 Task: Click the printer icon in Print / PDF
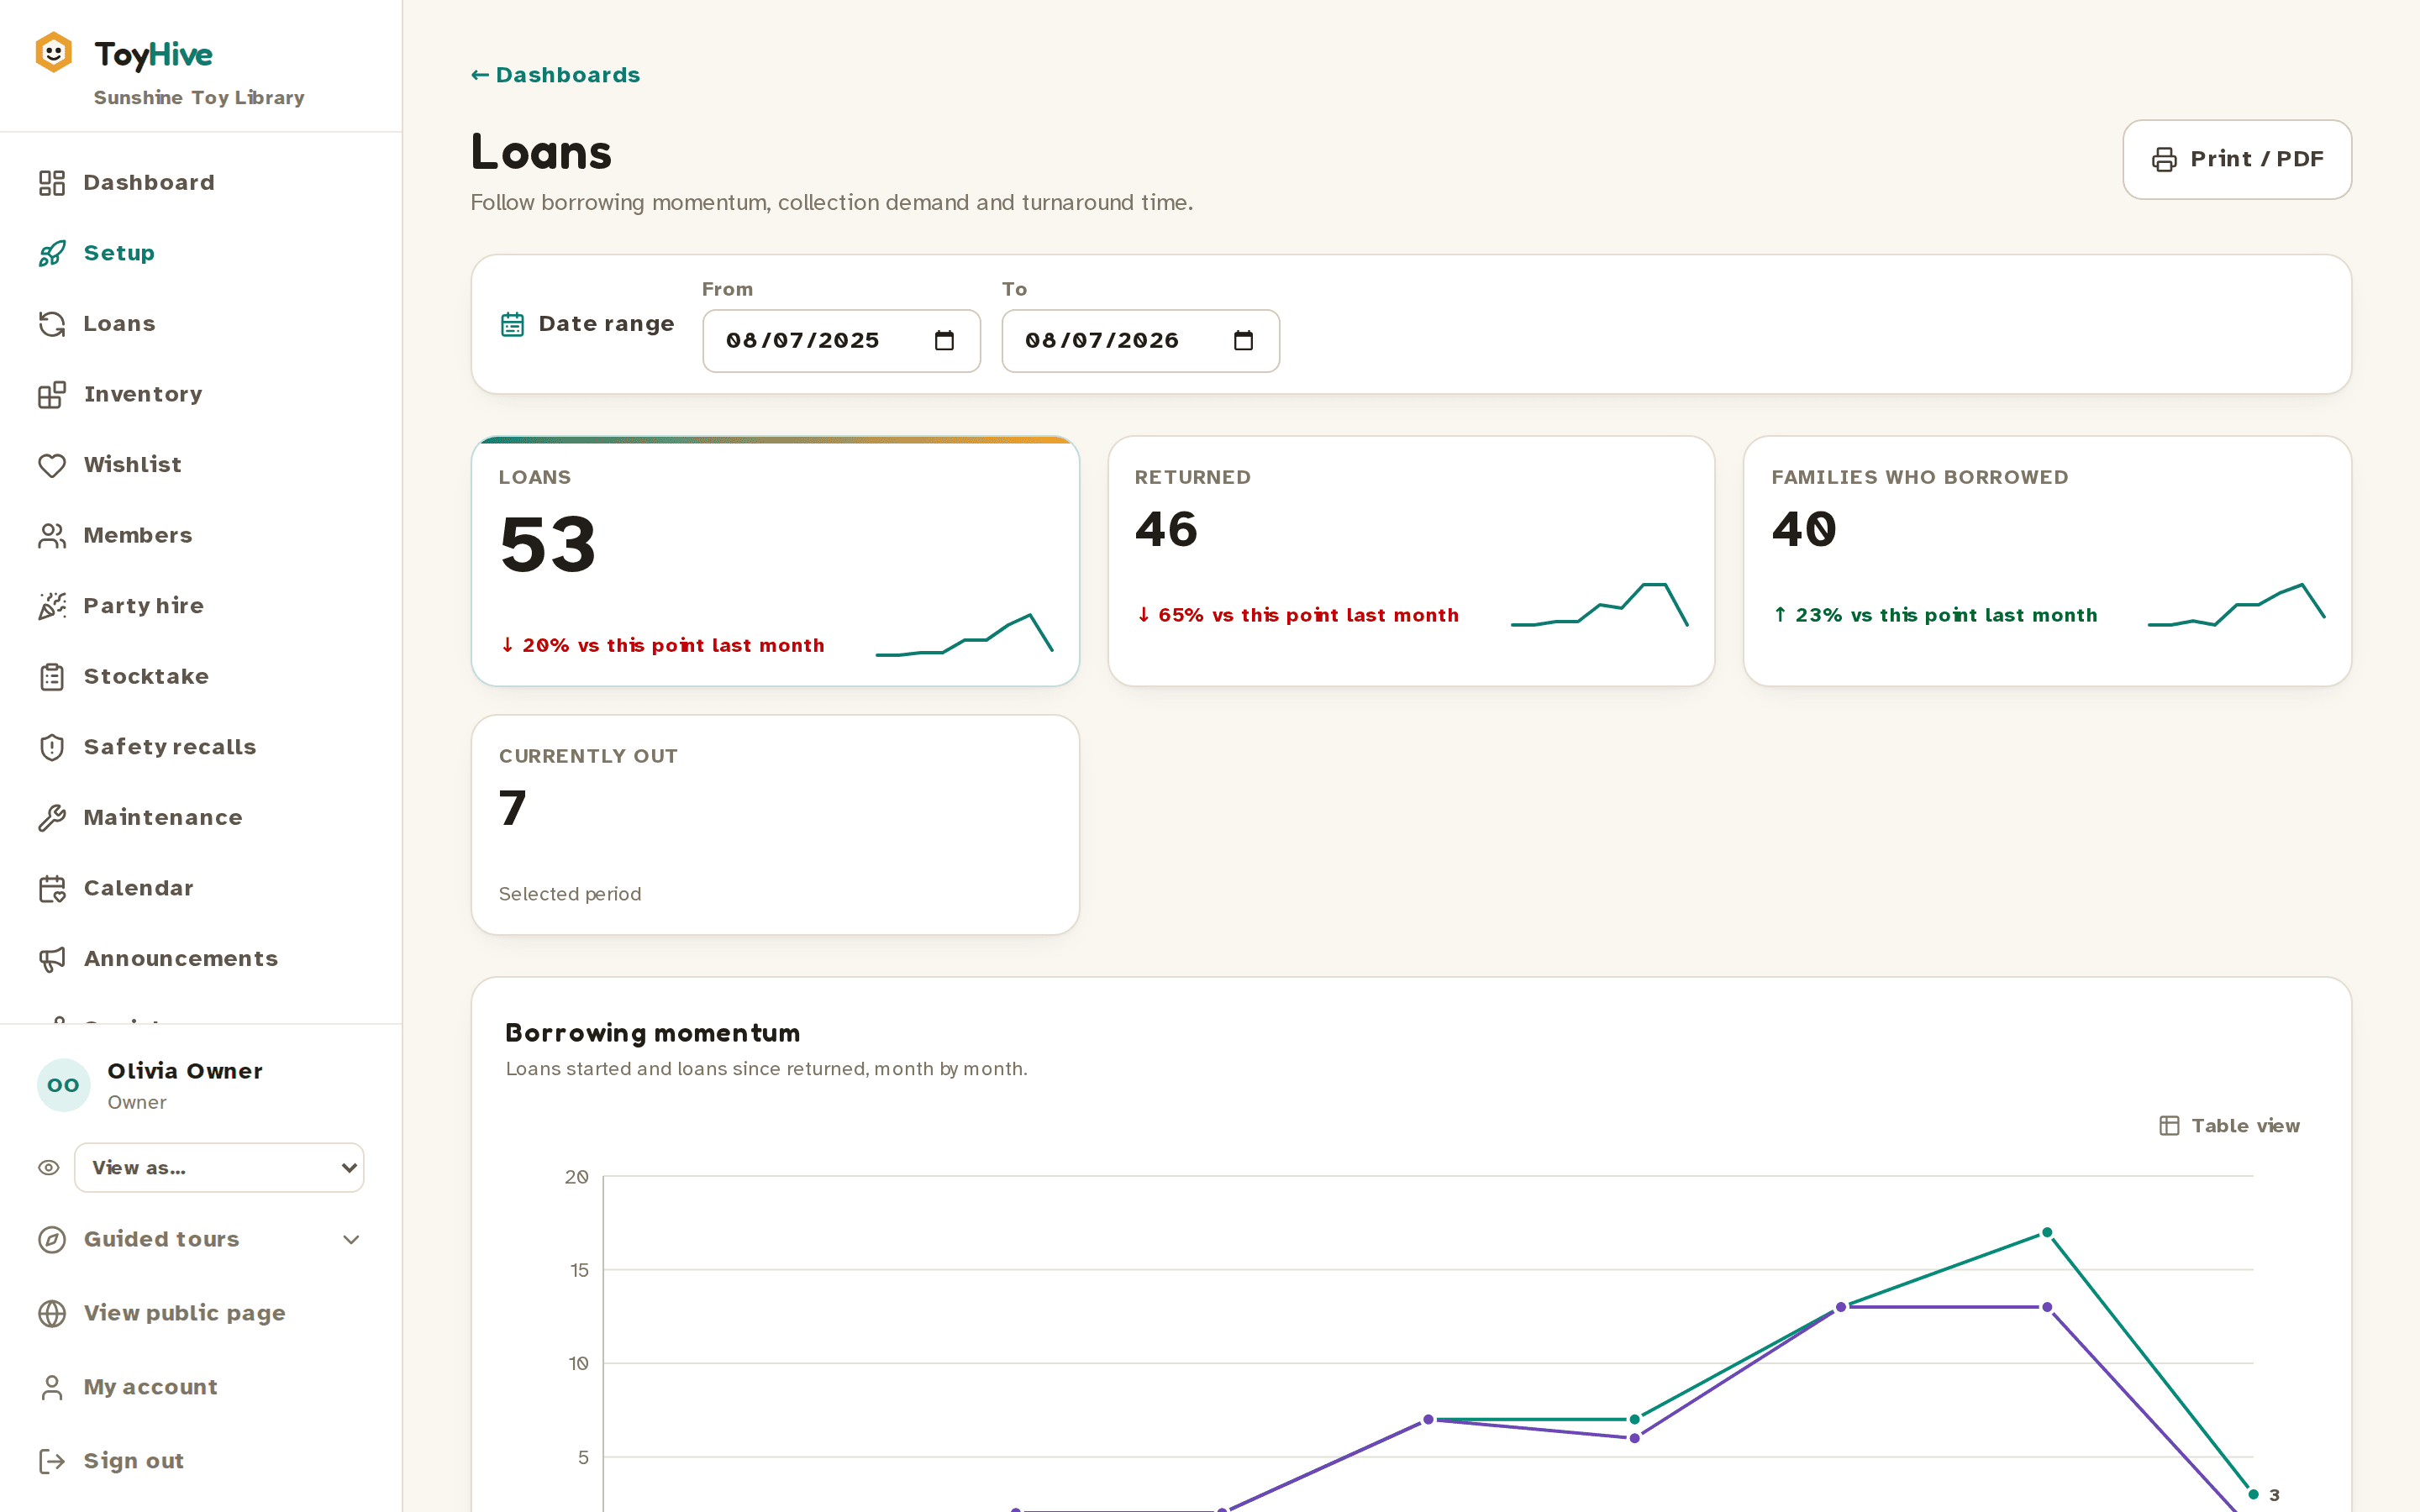coord(2164,160)
